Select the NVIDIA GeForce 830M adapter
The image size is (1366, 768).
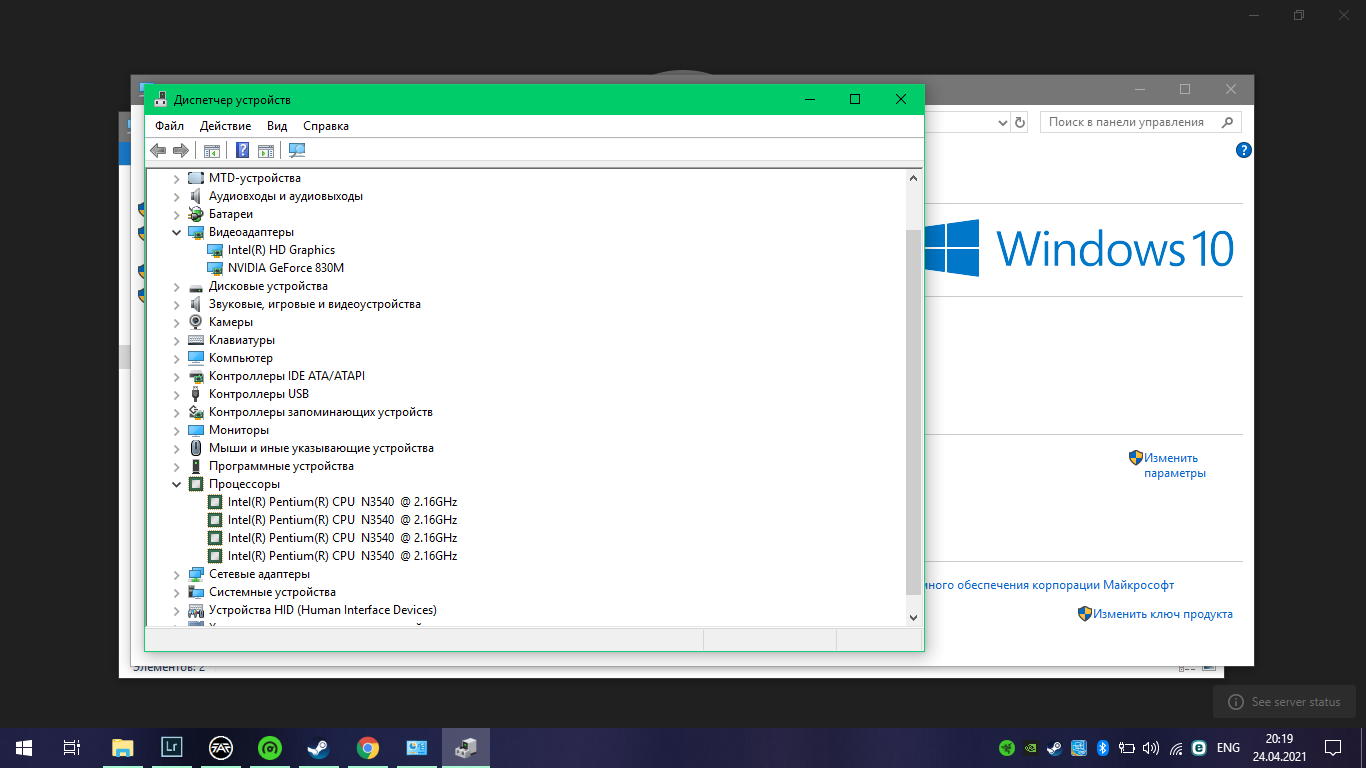tap(286, 268)
